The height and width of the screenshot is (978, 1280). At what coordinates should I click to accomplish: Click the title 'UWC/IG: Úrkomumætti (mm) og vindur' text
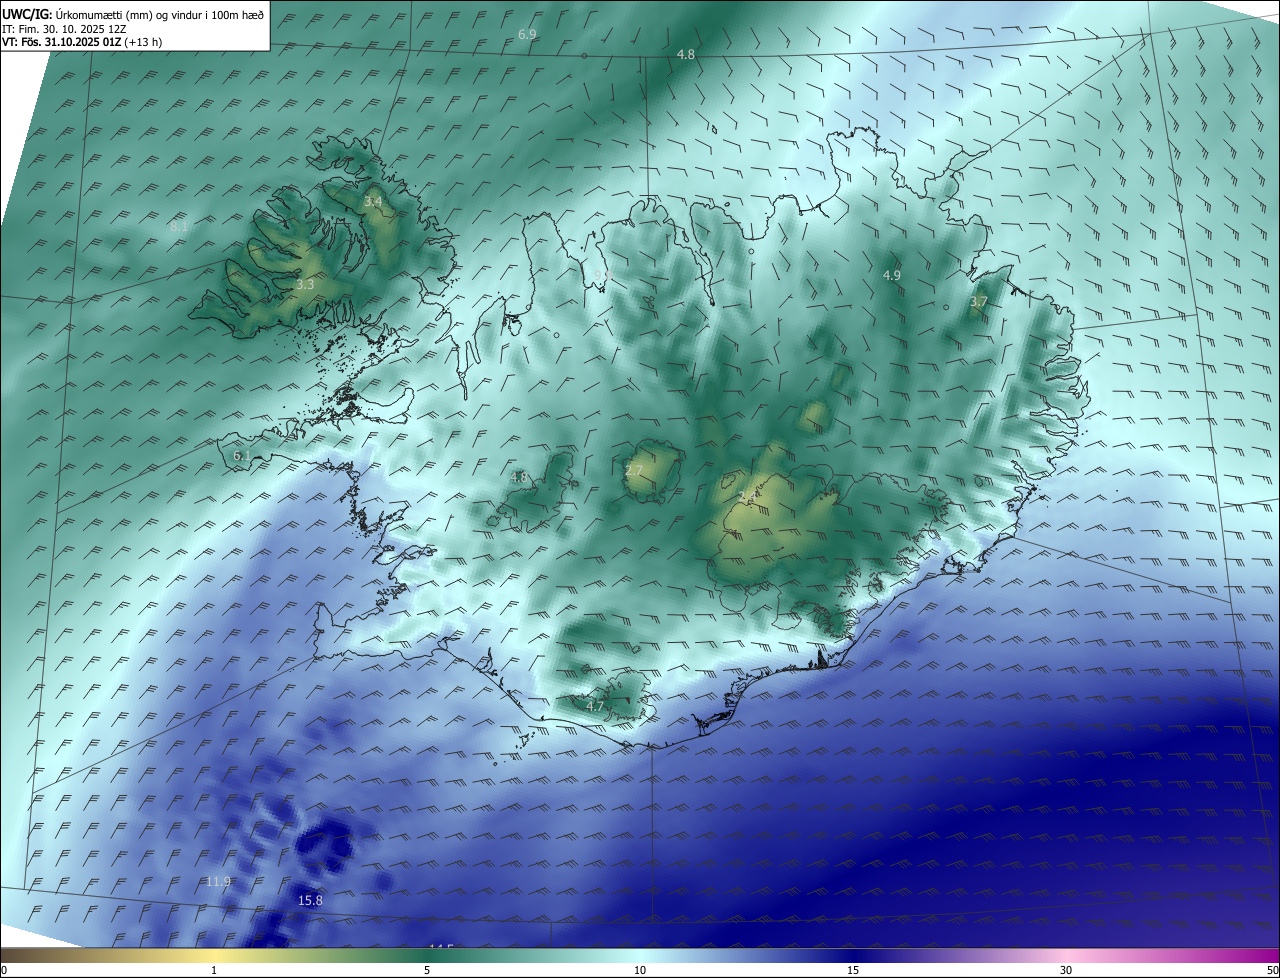[133, 14]
